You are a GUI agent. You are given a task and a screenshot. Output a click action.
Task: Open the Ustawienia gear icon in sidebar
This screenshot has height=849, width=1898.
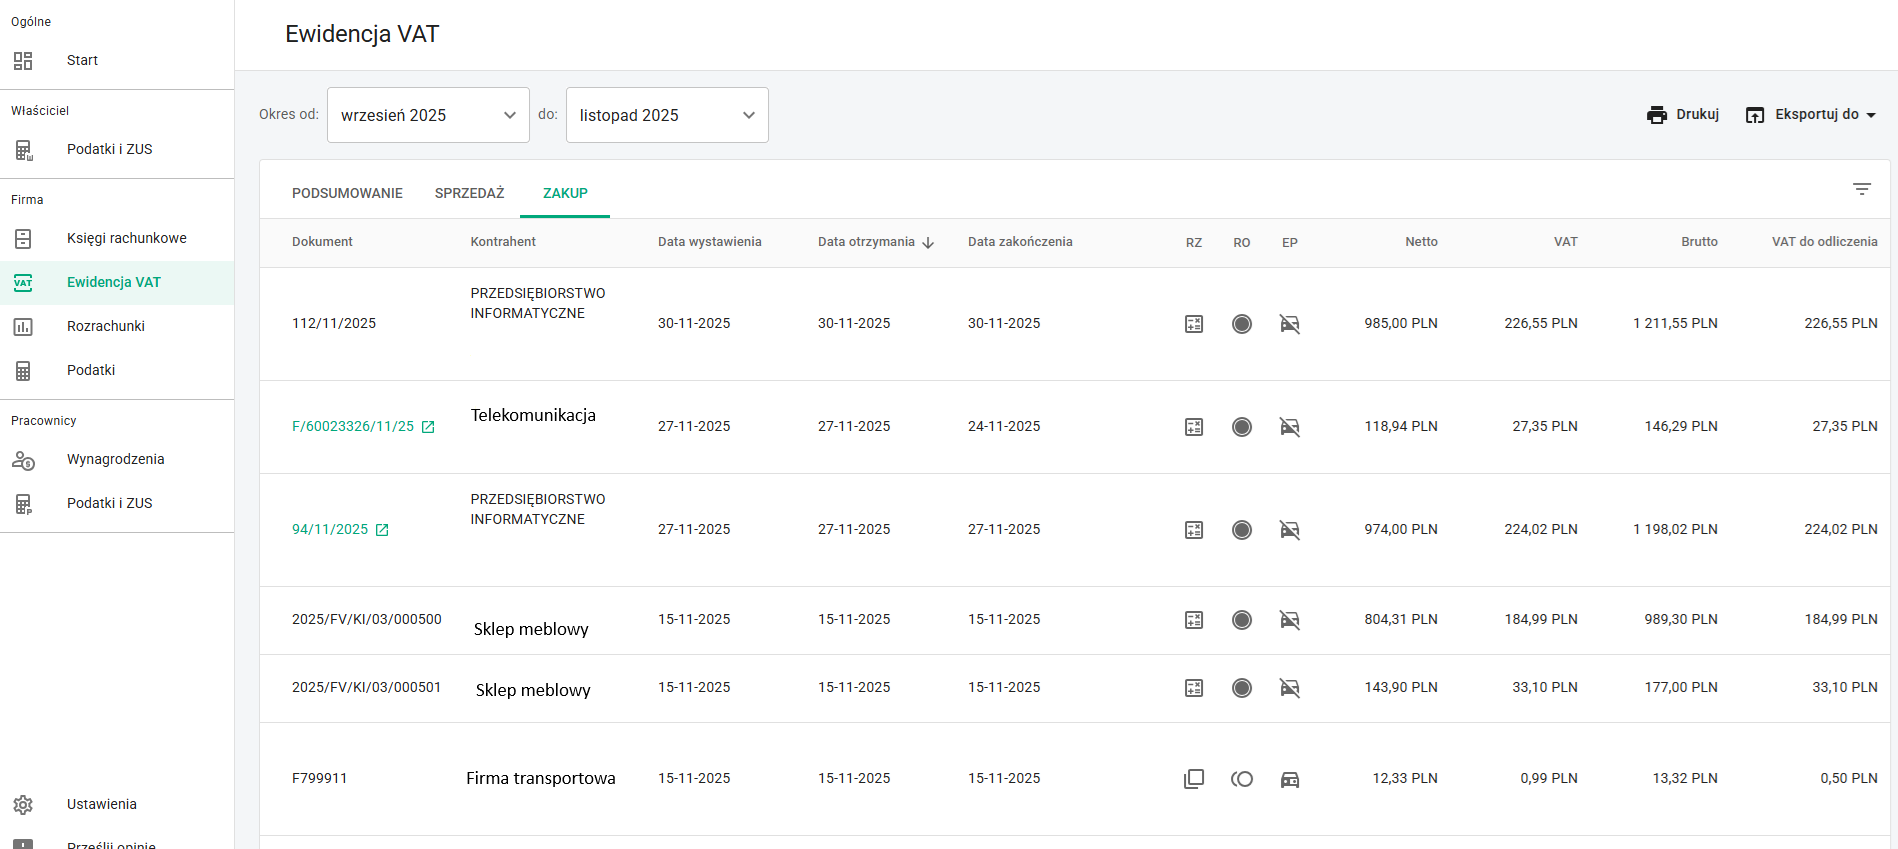pyautogui.click(x=23, y=805)
